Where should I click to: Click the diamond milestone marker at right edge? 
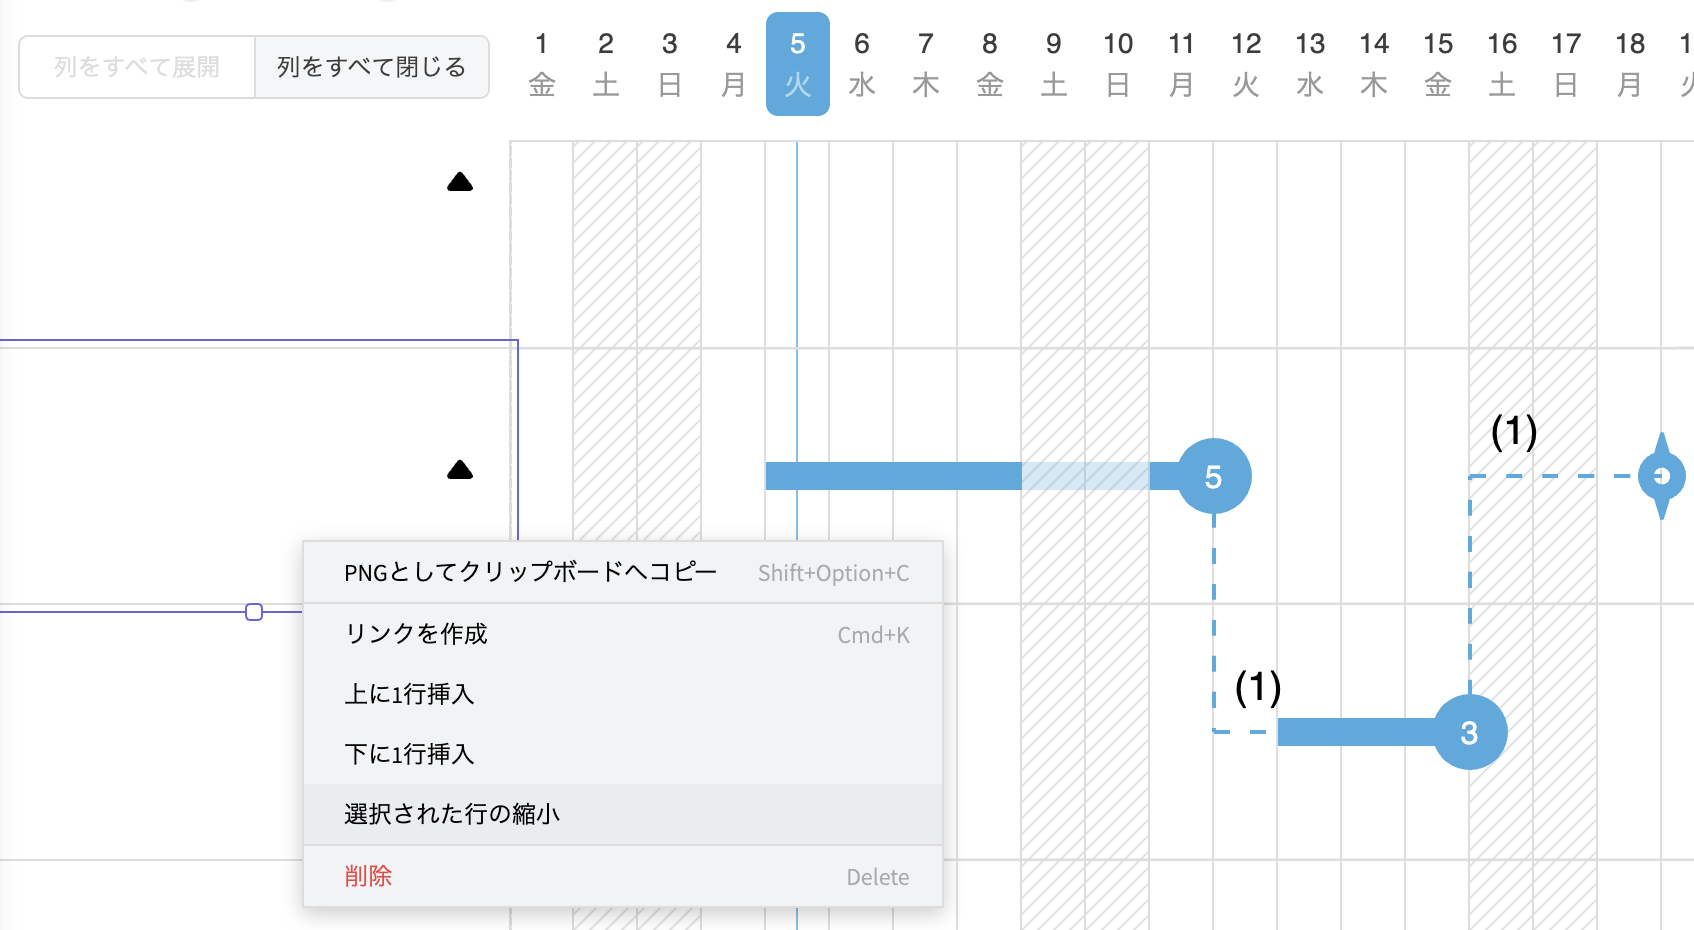(1661, 476)
